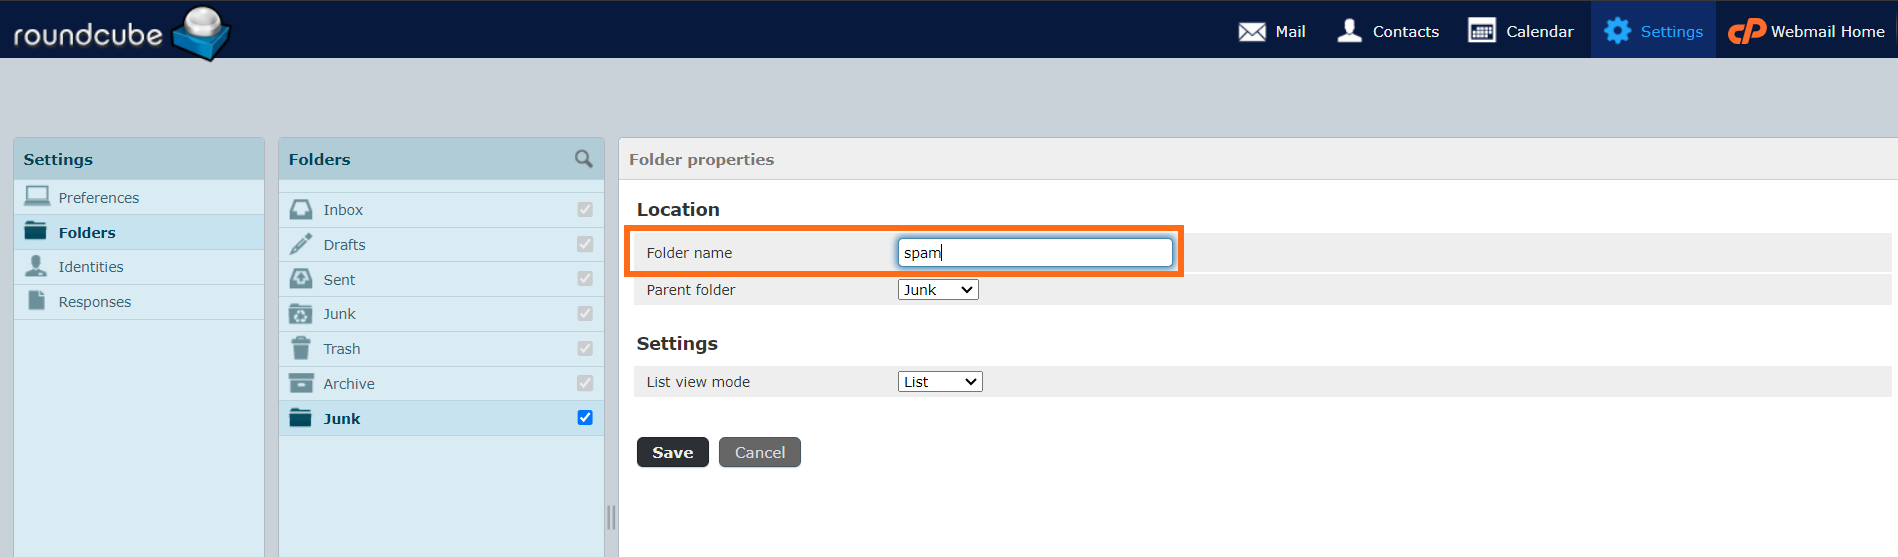Image resolution: width=1898 pixels, height=557 pixels.
Task: Click the Archive box icon
Action: click(301, 383)
